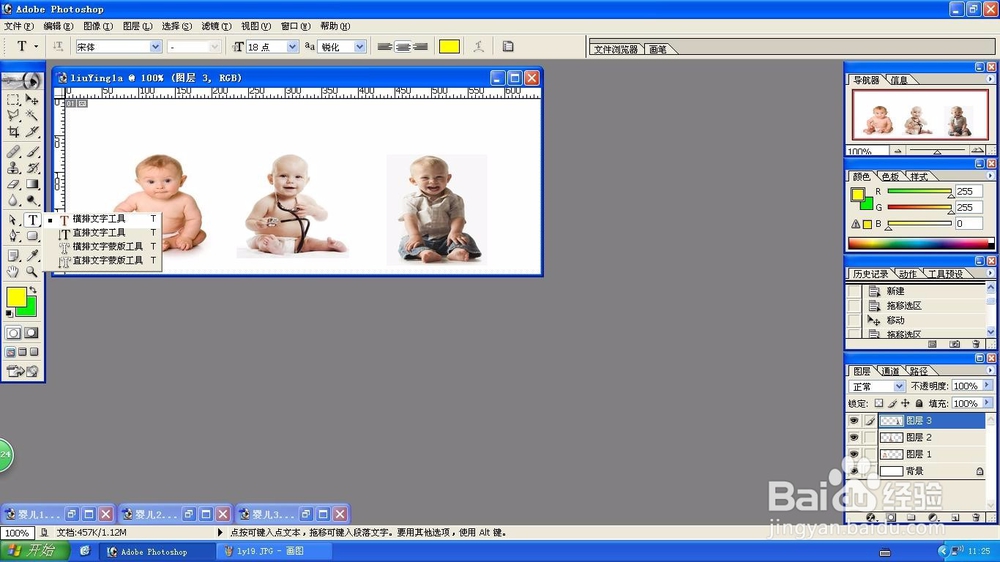Select the Brush tool

point(32,152)
